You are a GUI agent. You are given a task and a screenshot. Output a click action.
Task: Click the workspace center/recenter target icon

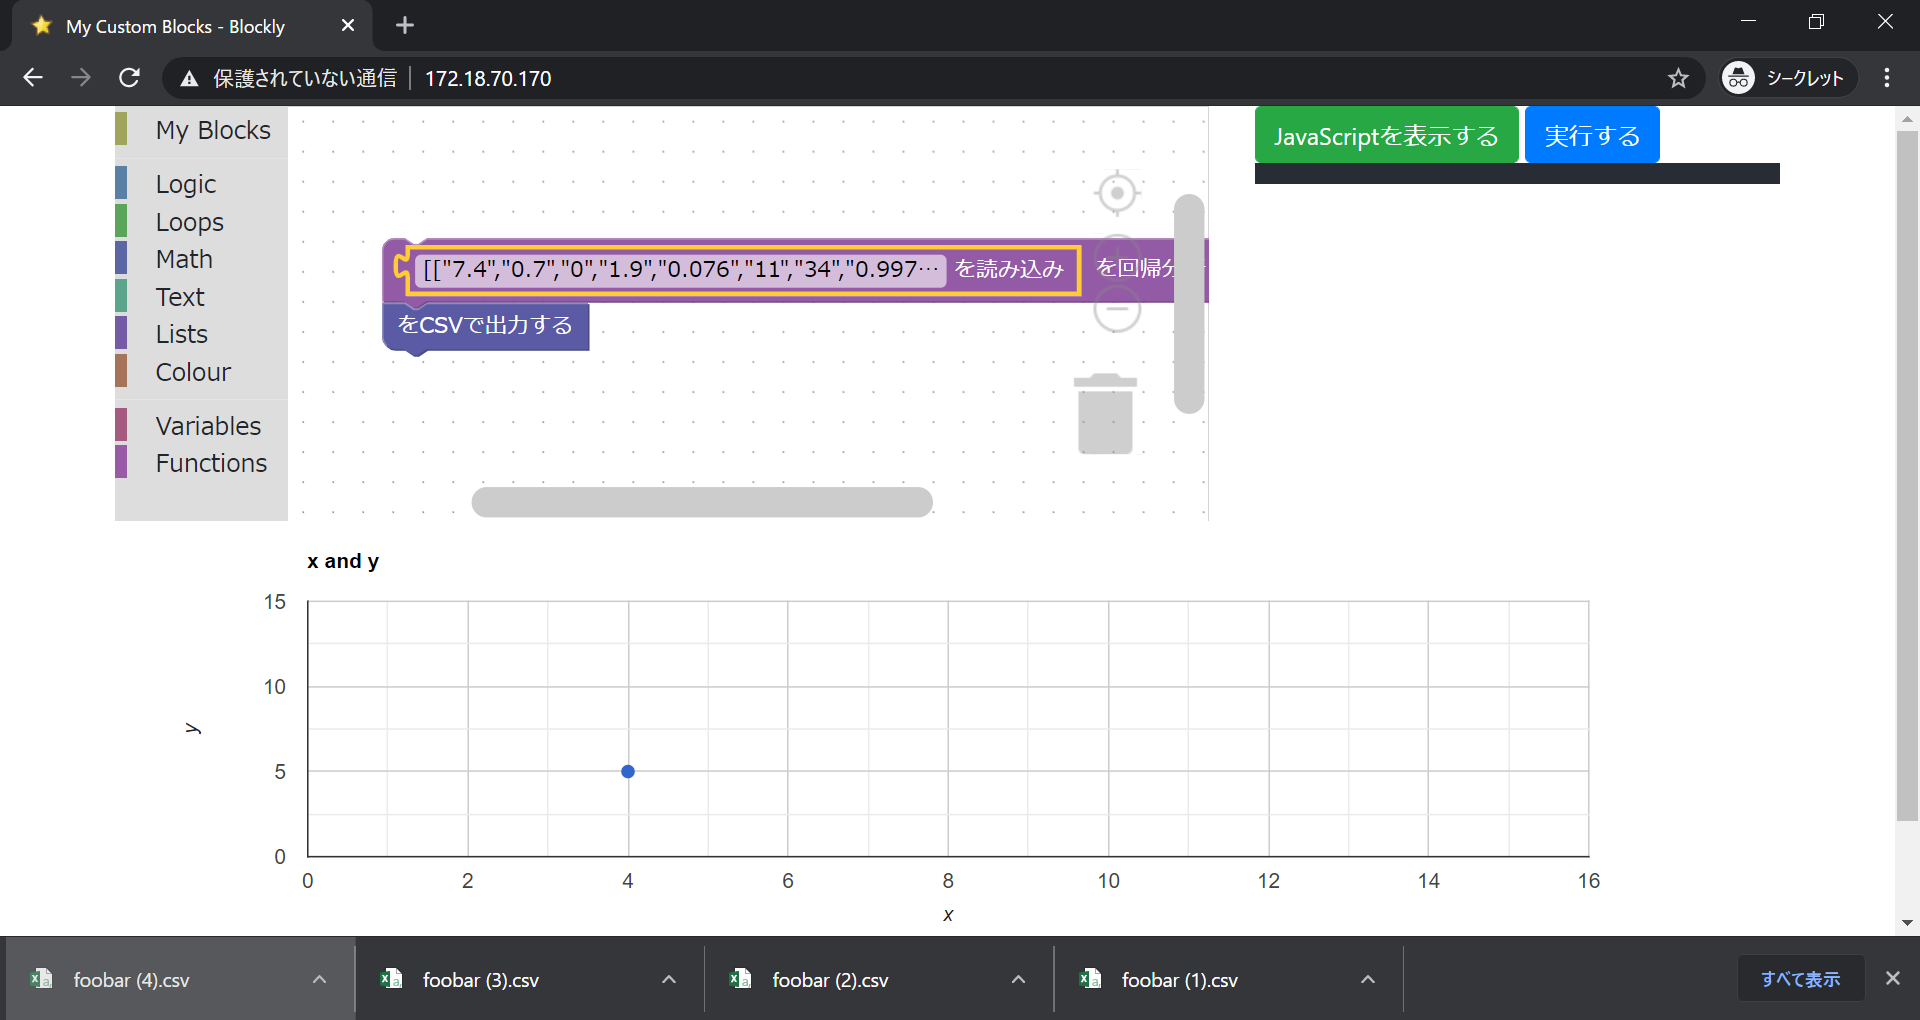(x=1117, y=192)
